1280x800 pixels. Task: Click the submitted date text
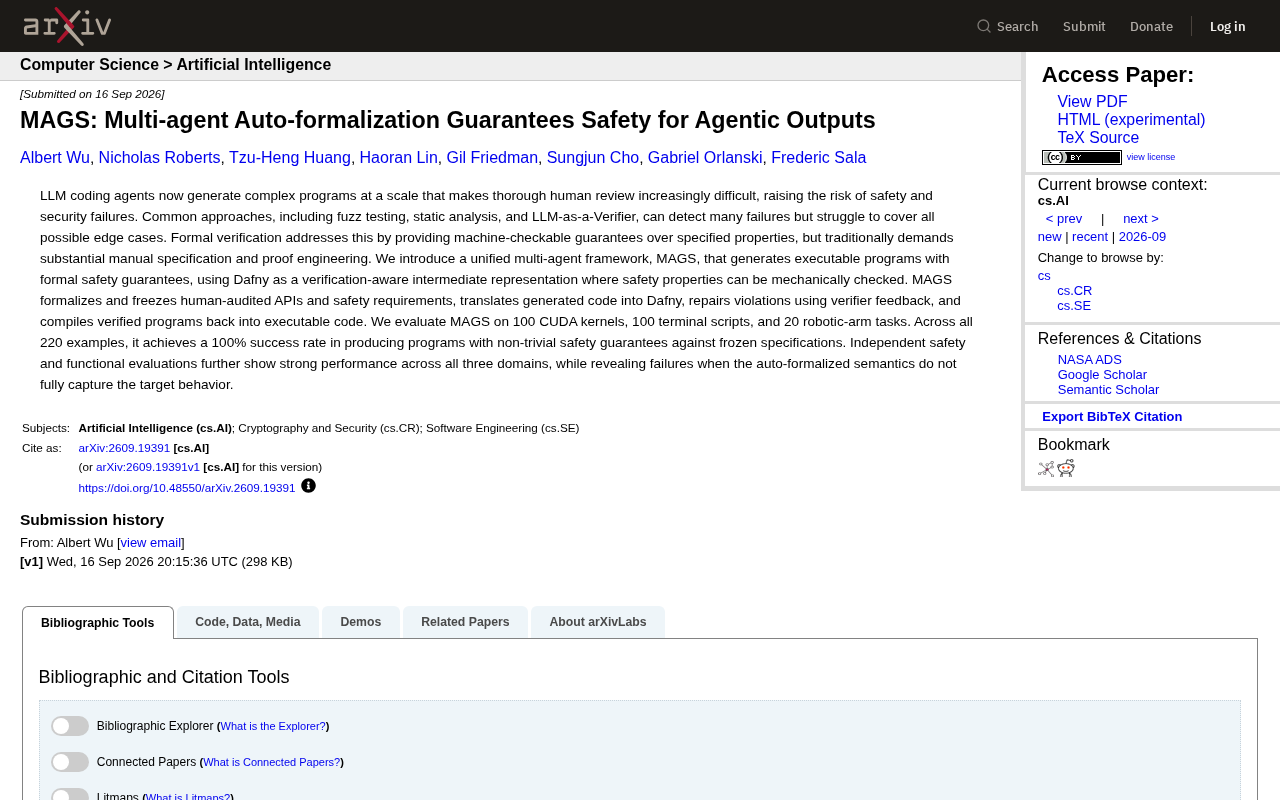tap(92, 94)
